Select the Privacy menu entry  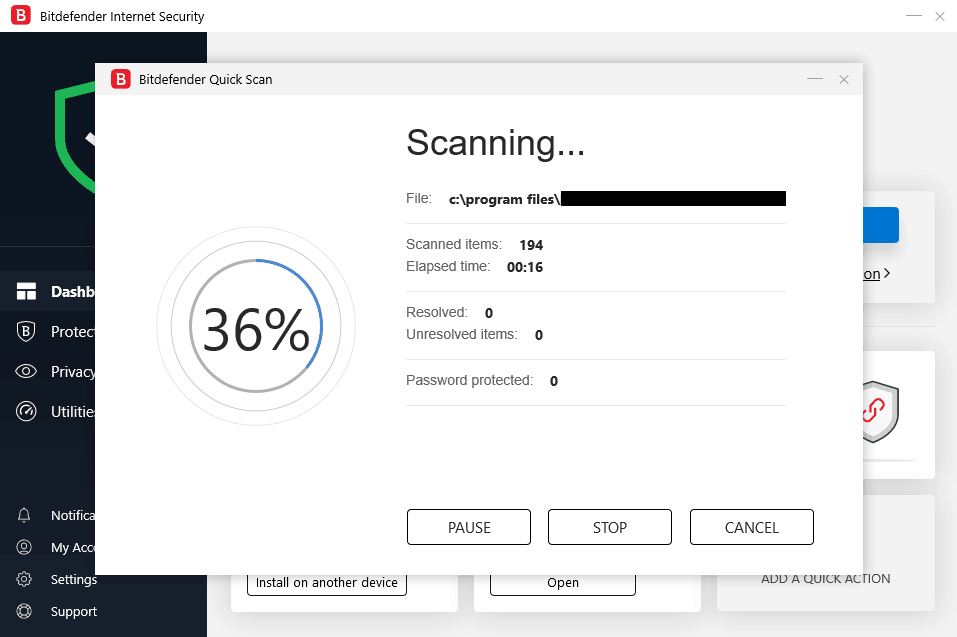coord(72,371)
